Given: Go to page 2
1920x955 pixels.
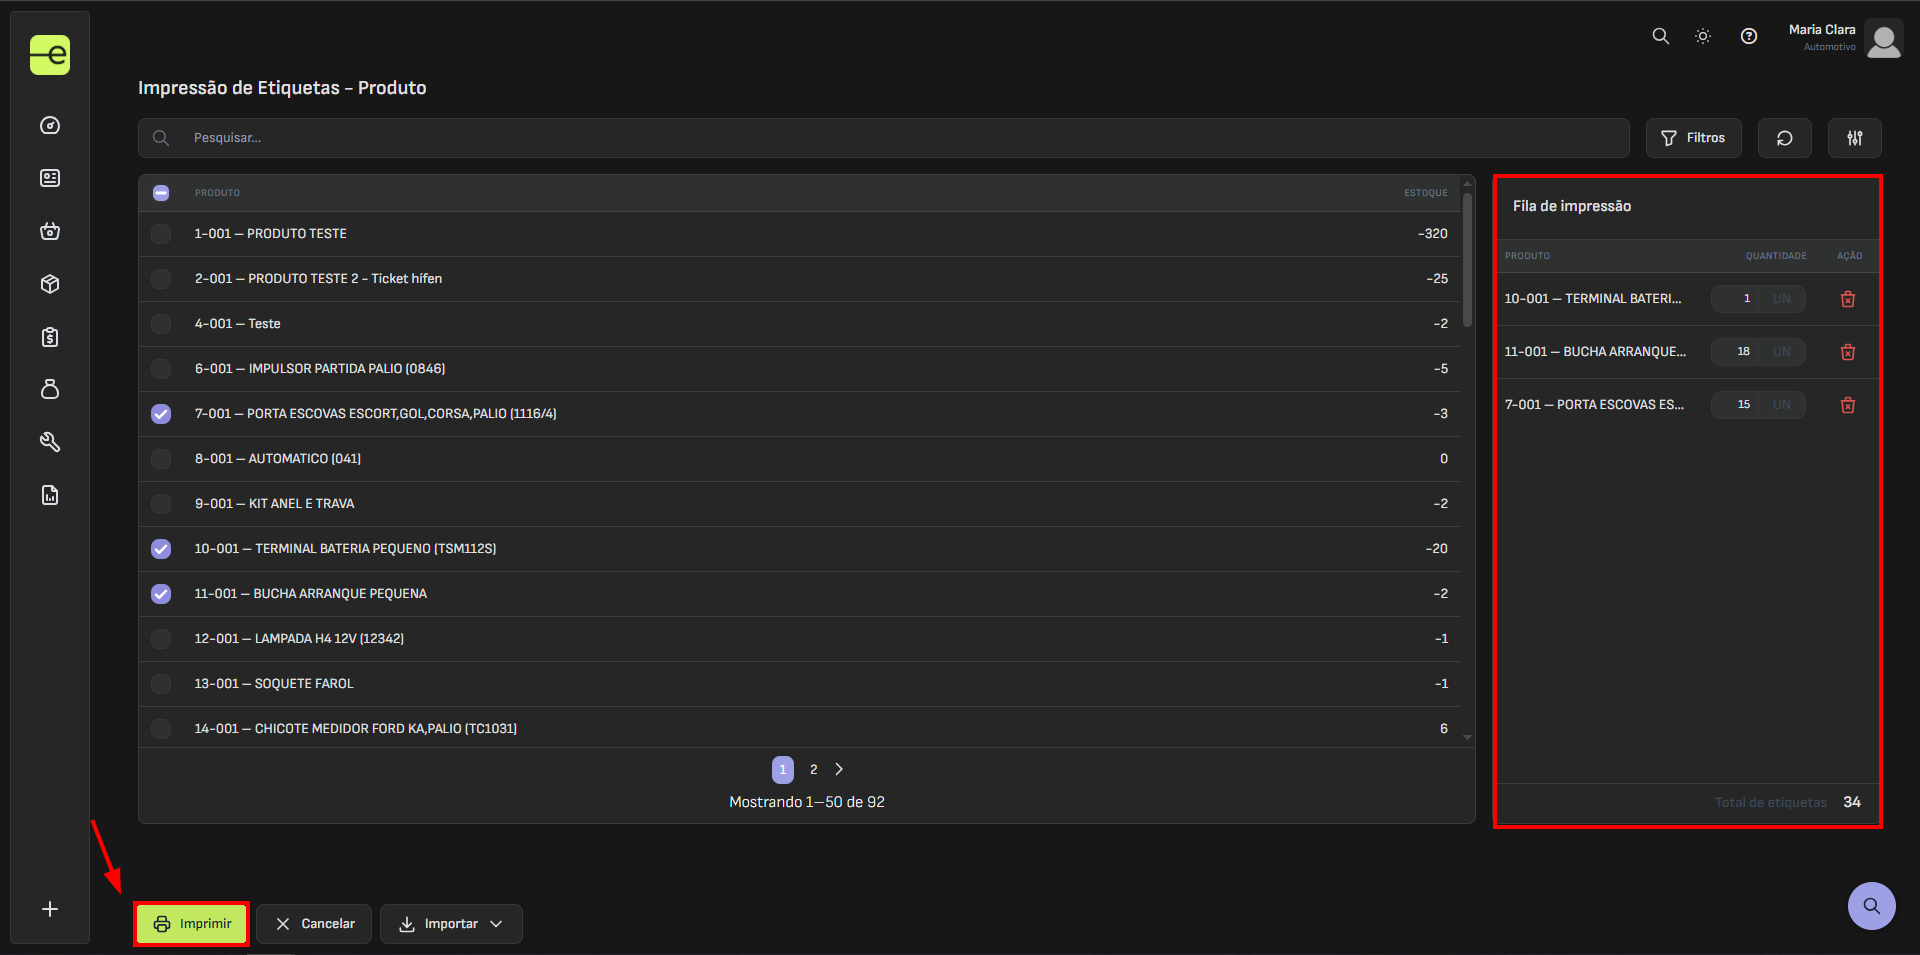Looking at the screenshot, I should 813,769.
